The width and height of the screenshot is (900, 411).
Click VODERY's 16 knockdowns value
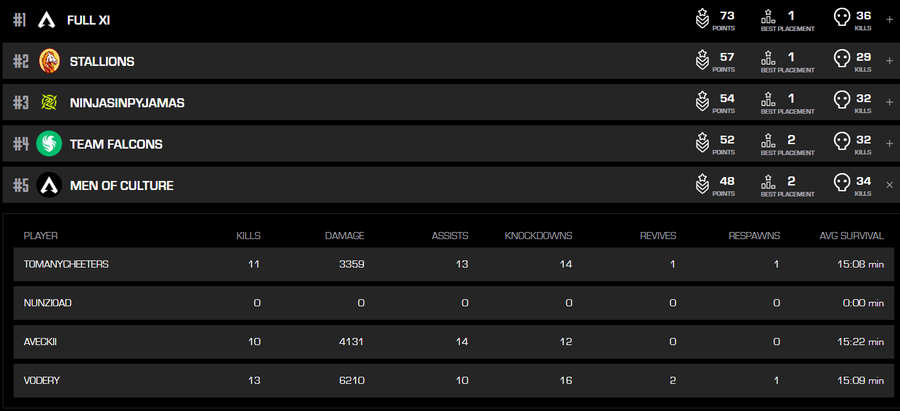(567, 381)
